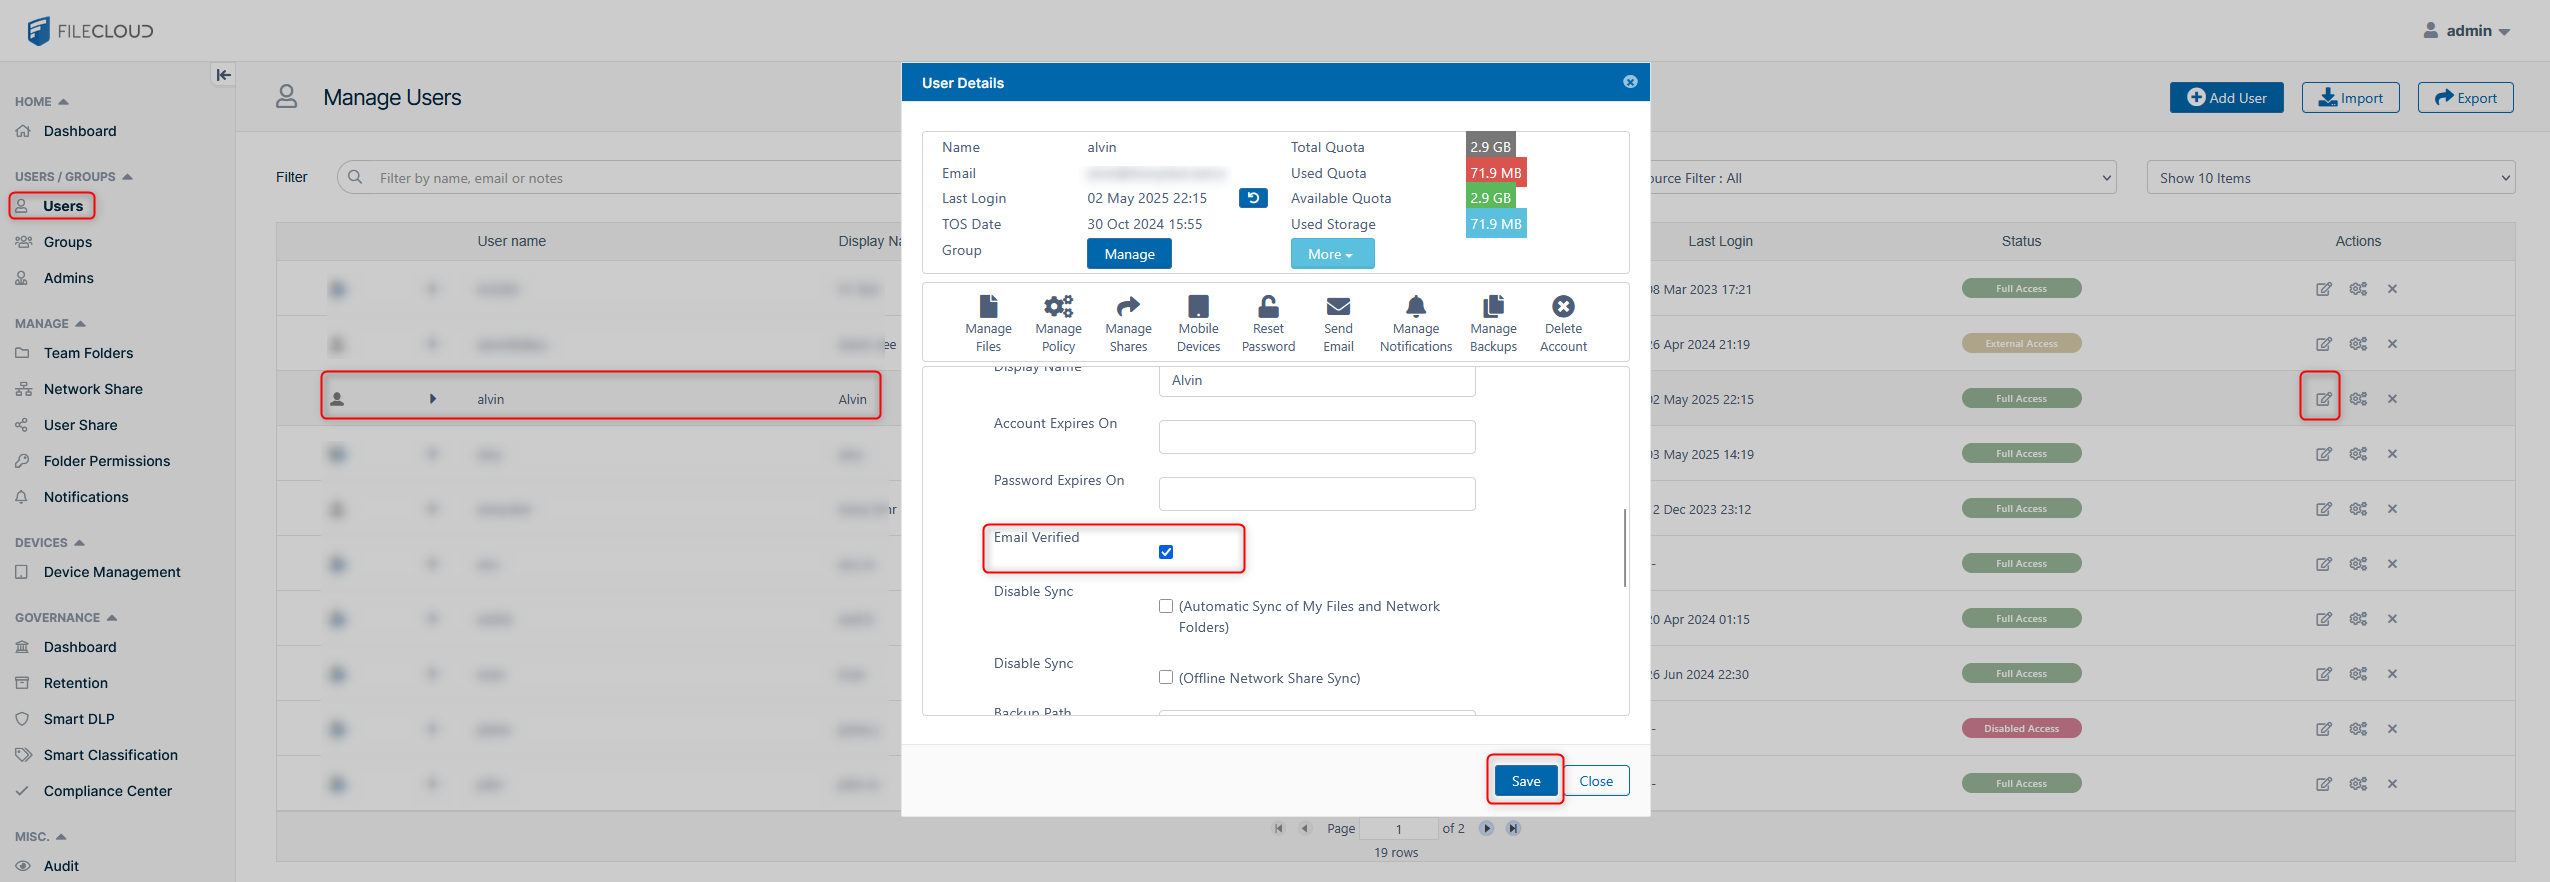Go to last page arrow
Screen dimensions: 2550x882
pos(1513,828)
